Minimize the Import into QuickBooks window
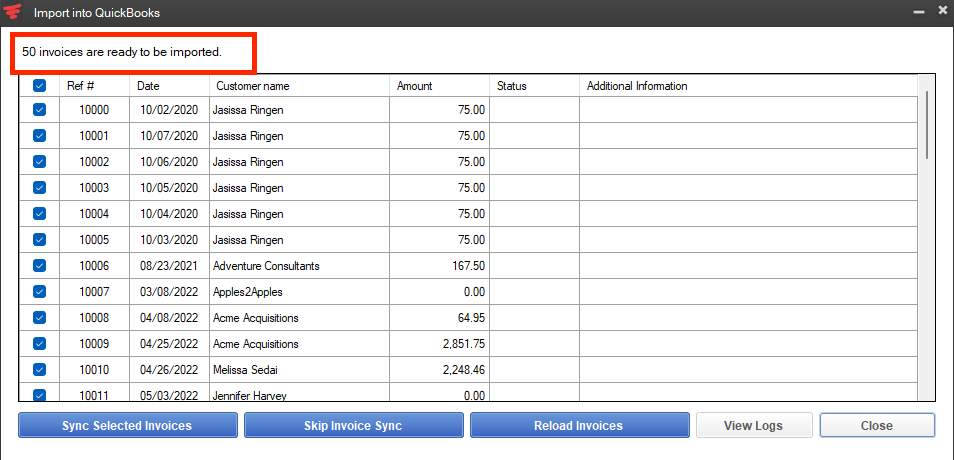This screenshot has width=954, height=460. point(919,12)
